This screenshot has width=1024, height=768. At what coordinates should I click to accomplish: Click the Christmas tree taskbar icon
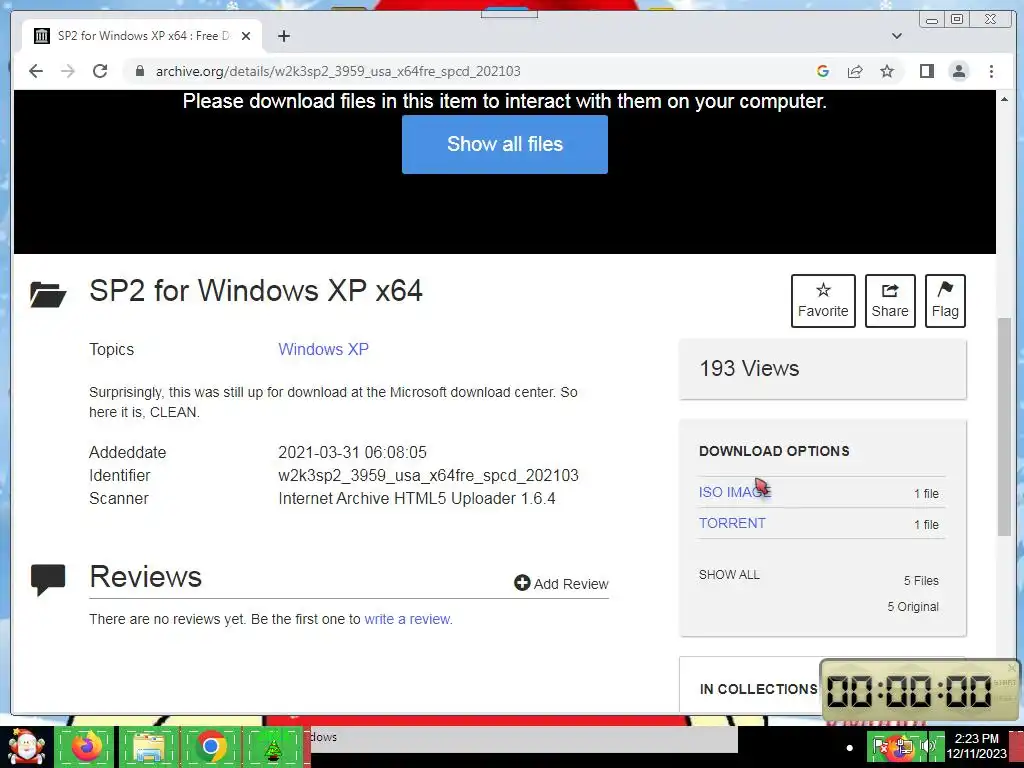coord(273,746)
